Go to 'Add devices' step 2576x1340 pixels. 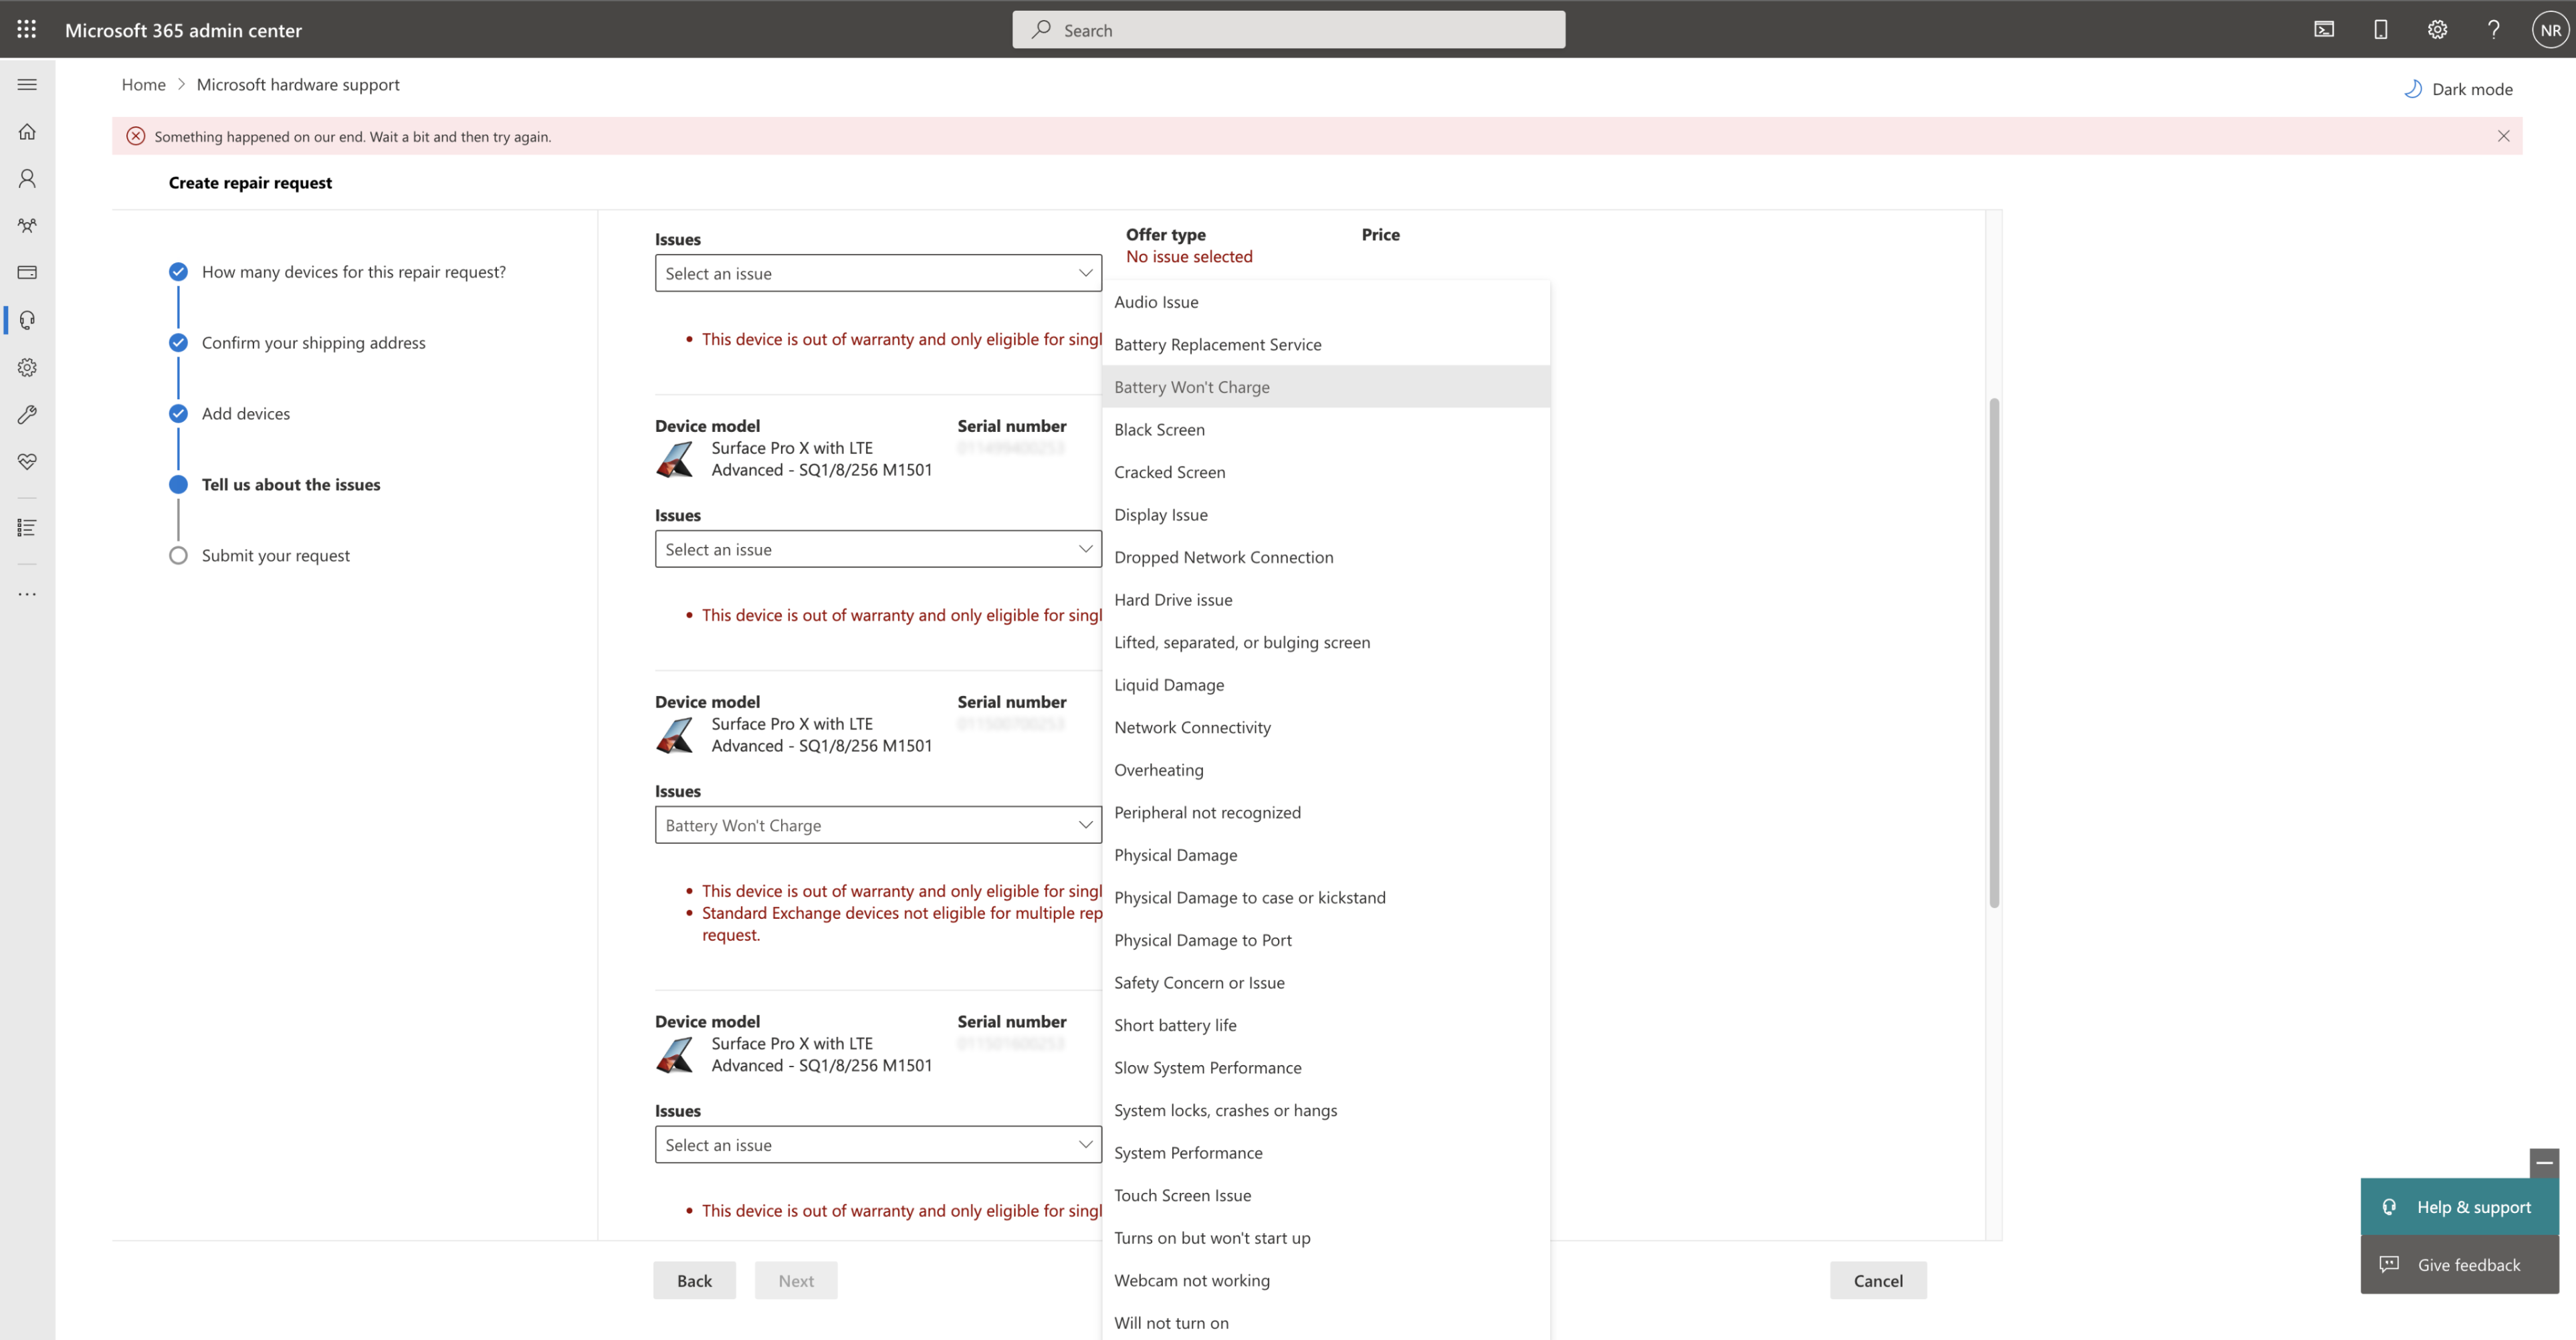click(x=230, y=414)
